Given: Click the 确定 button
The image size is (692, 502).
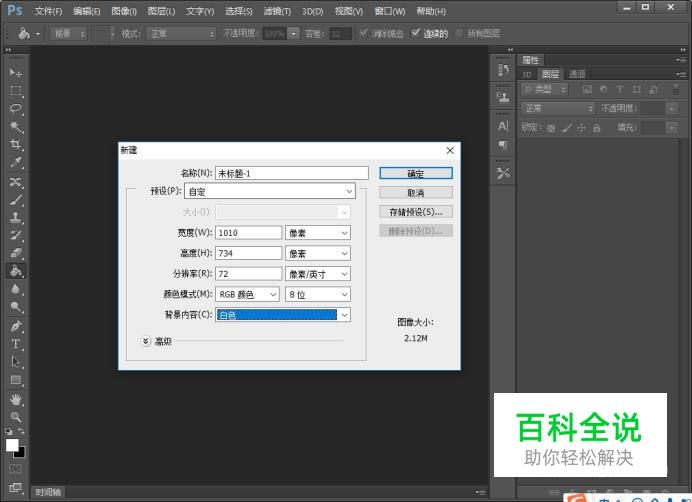Looking at the screenshot, I should click(x=416, y=173).
